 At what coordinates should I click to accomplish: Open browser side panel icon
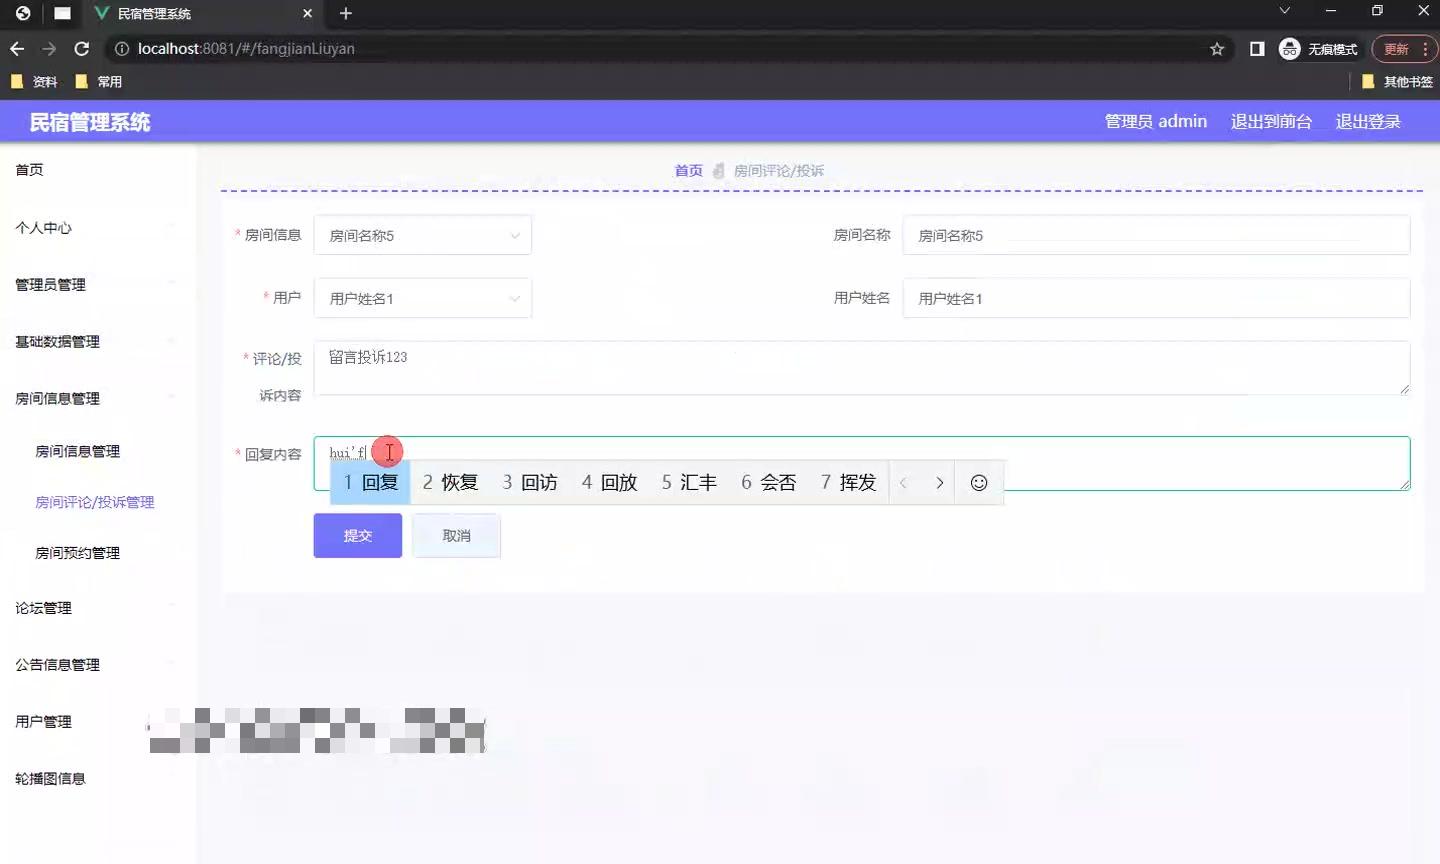(x=1257, y=49)
